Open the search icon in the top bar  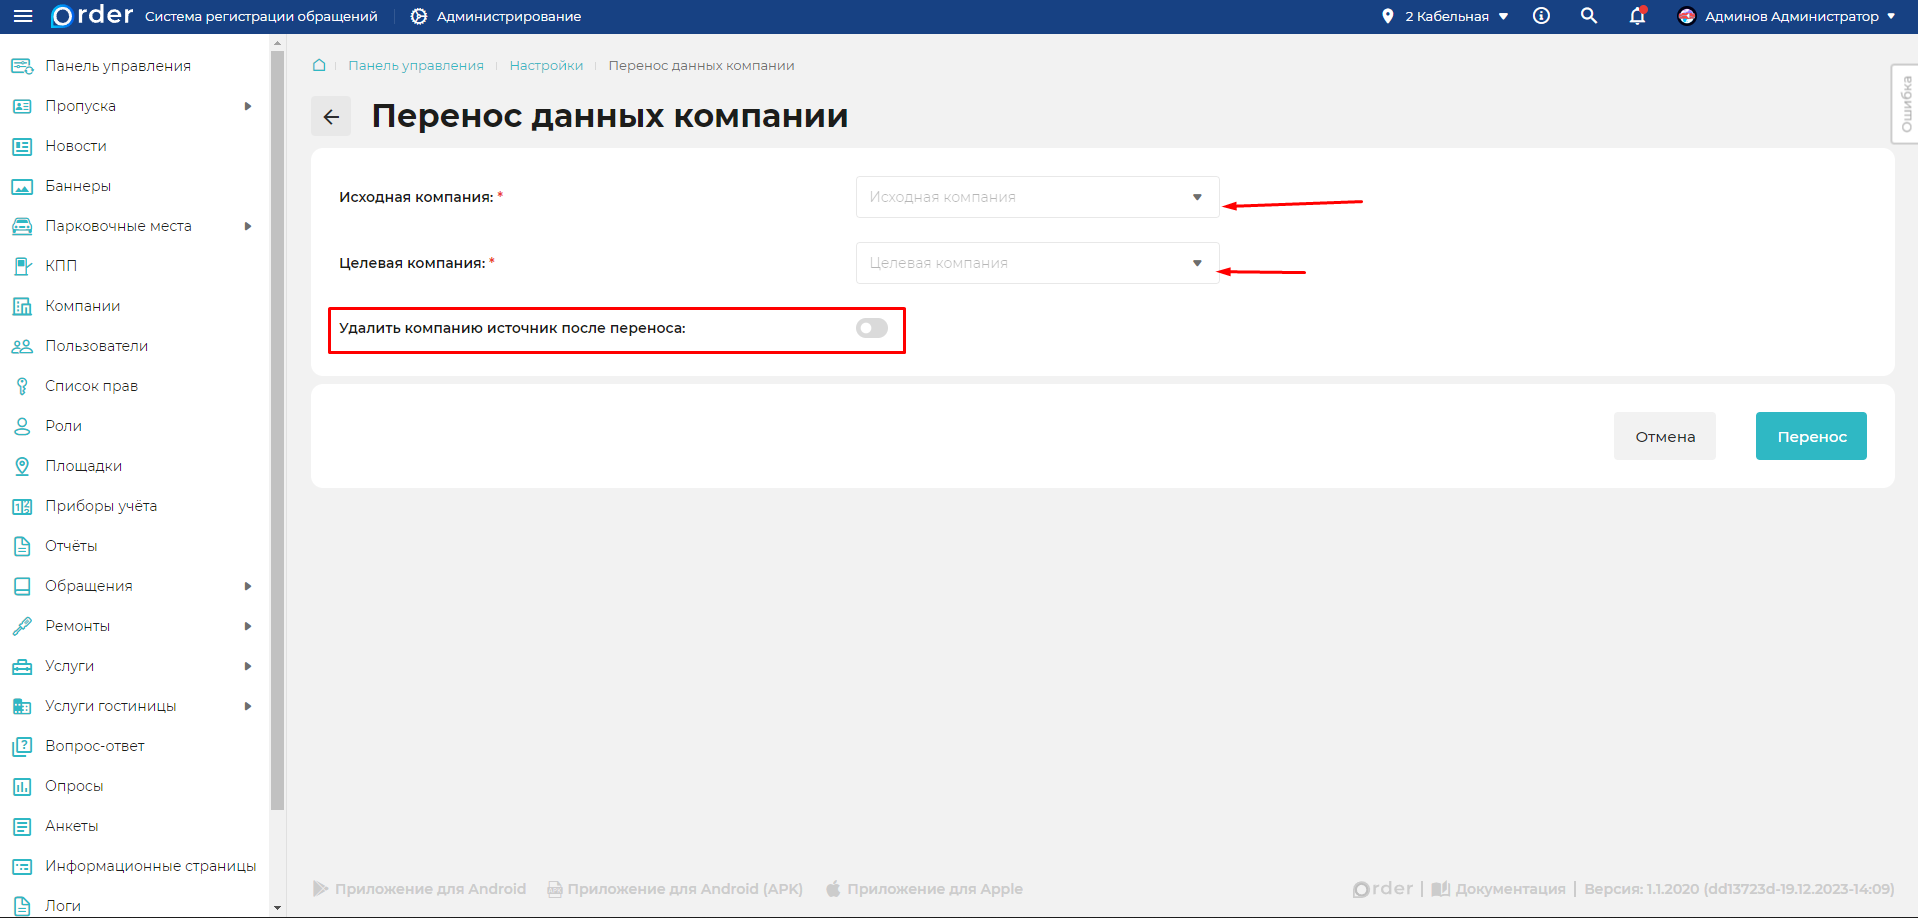point(1588,16)
